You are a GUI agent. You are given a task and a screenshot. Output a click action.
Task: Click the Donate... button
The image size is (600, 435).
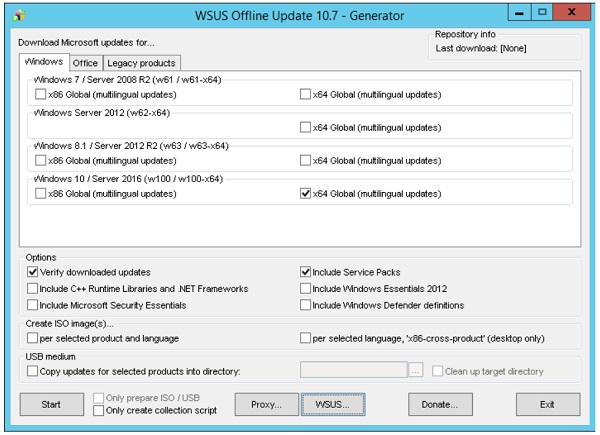click(x=440, y=404)
